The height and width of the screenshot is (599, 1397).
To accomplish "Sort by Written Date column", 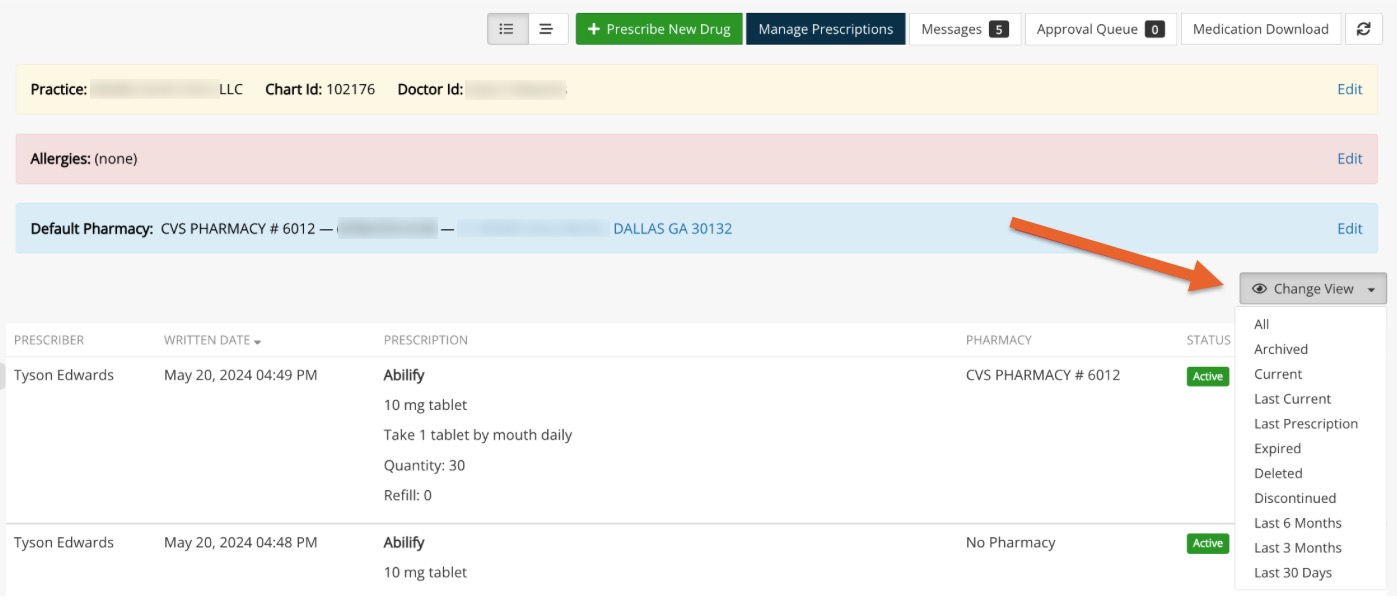I will point(212,340).
